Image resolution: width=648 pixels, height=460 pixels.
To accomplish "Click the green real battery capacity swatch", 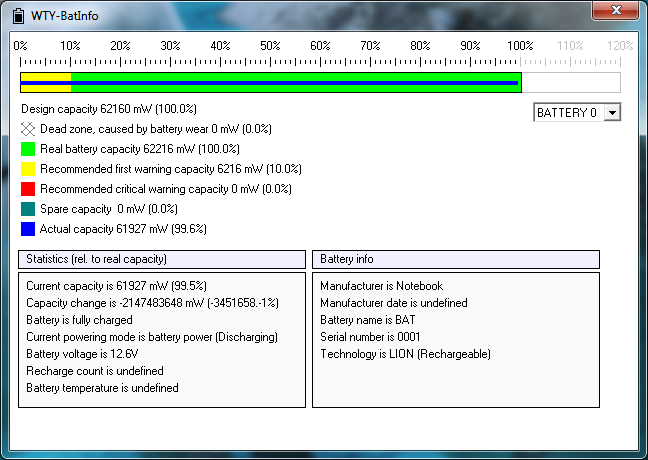I will 28,149.
